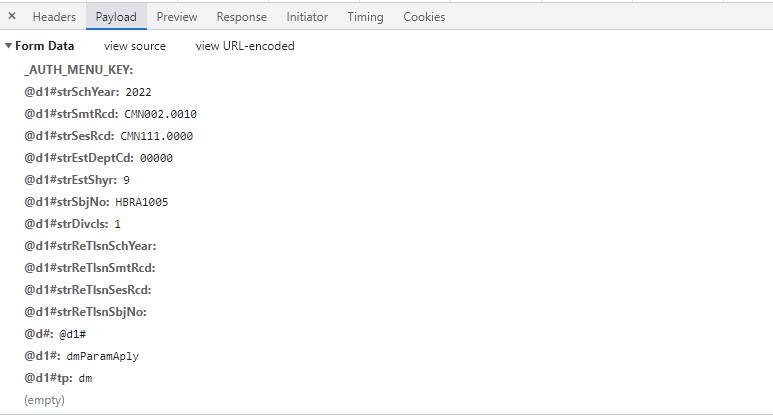Click the (empty) entry

pos(44,400)
